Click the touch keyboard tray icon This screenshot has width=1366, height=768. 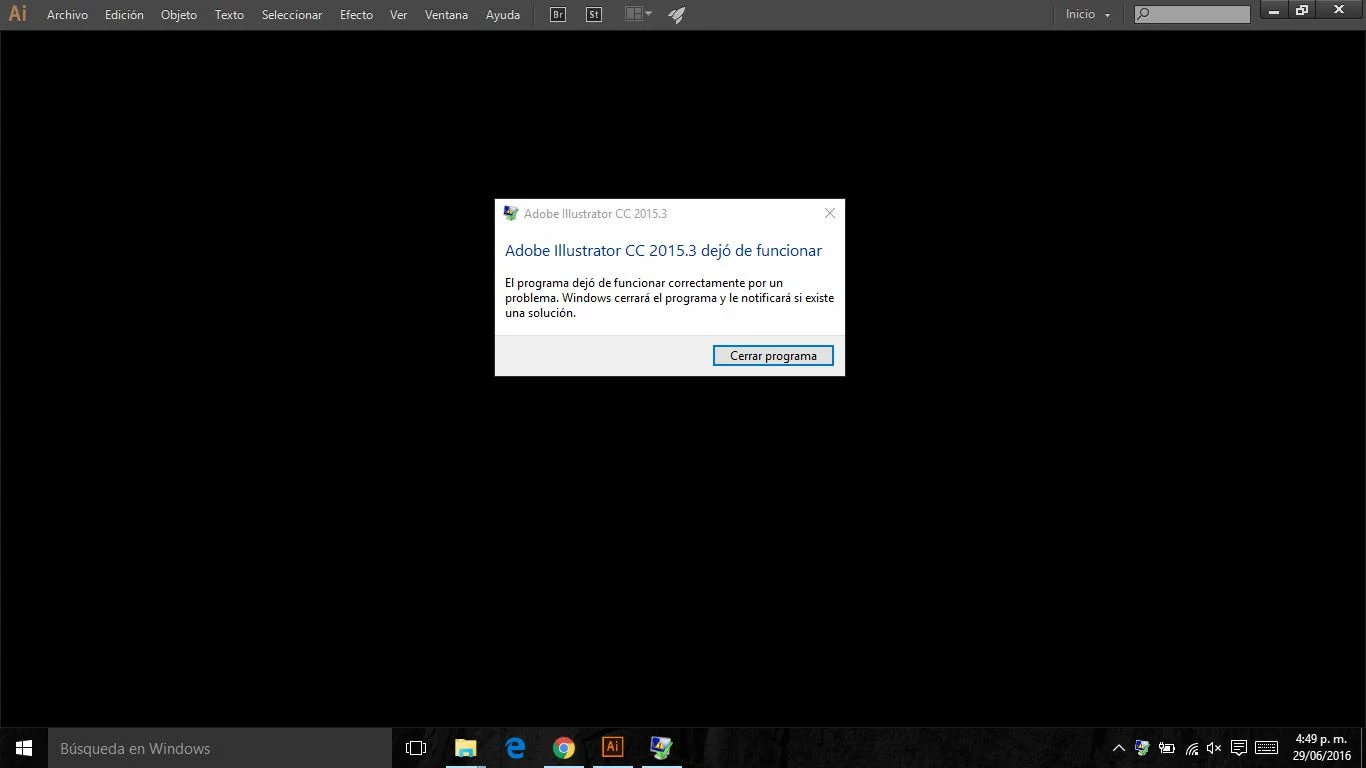(1266, 748)
